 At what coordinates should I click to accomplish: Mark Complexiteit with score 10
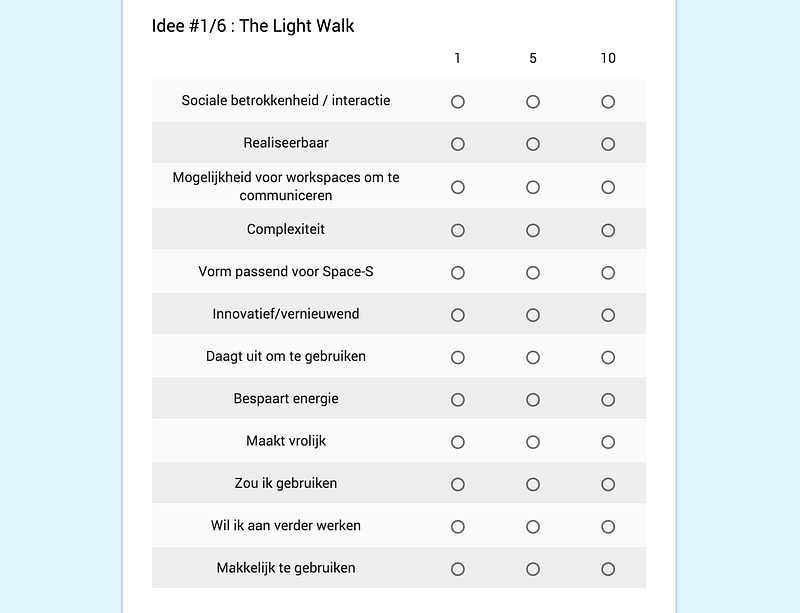click(608, 230)
